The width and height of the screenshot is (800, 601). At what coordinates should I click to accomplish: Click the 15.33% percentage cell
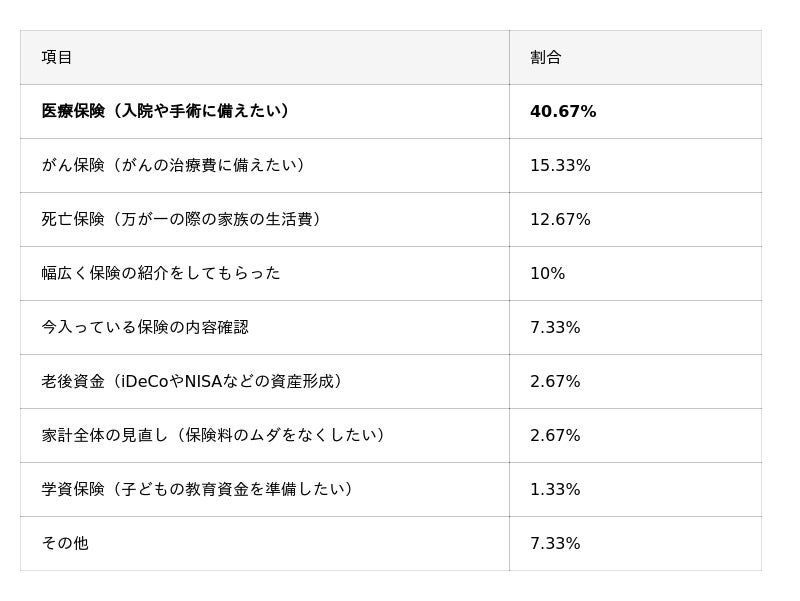click(560, 165)
